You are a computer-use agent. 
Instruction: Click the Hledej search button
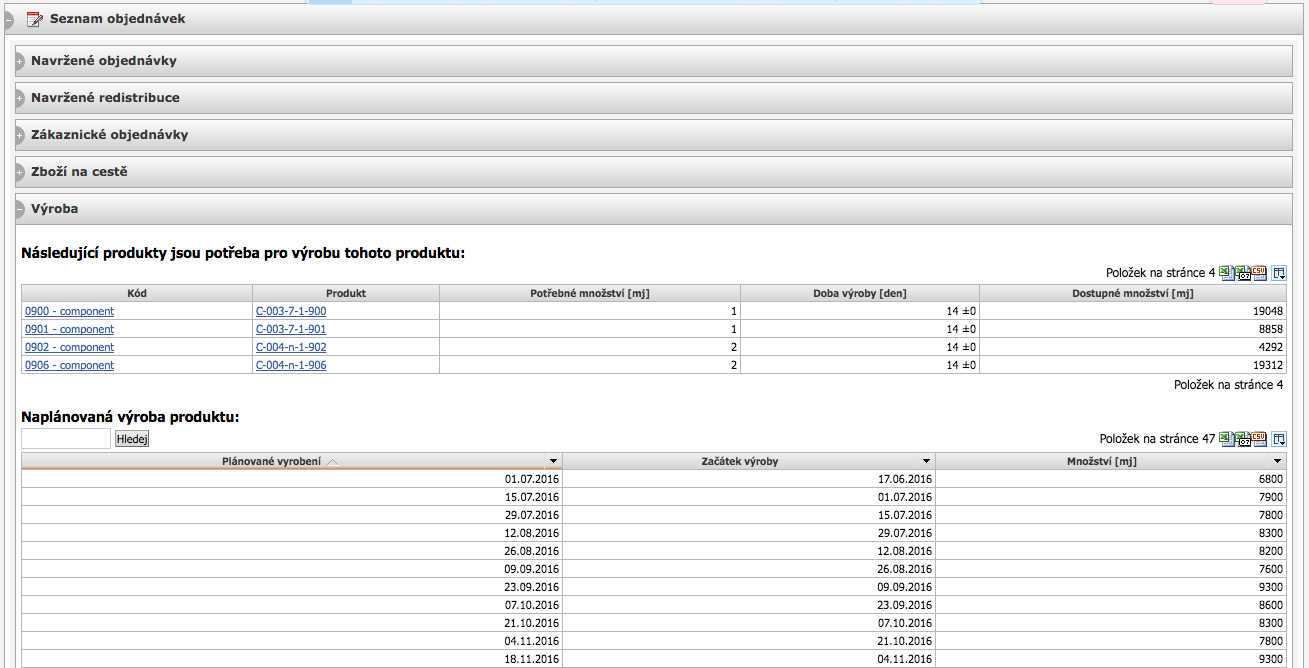132,439
